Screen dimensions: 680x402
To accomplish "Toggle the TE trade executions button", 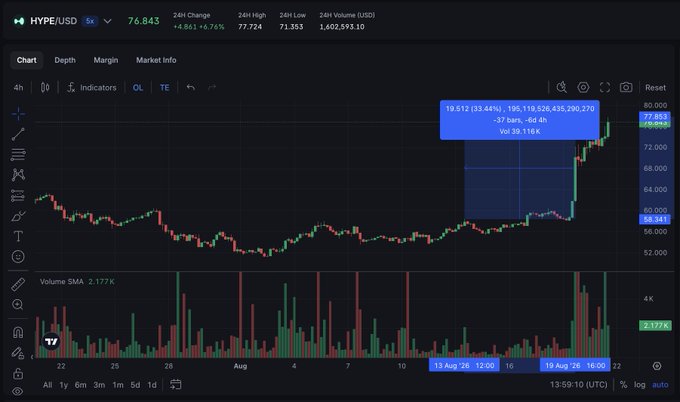I will point(164,88).
